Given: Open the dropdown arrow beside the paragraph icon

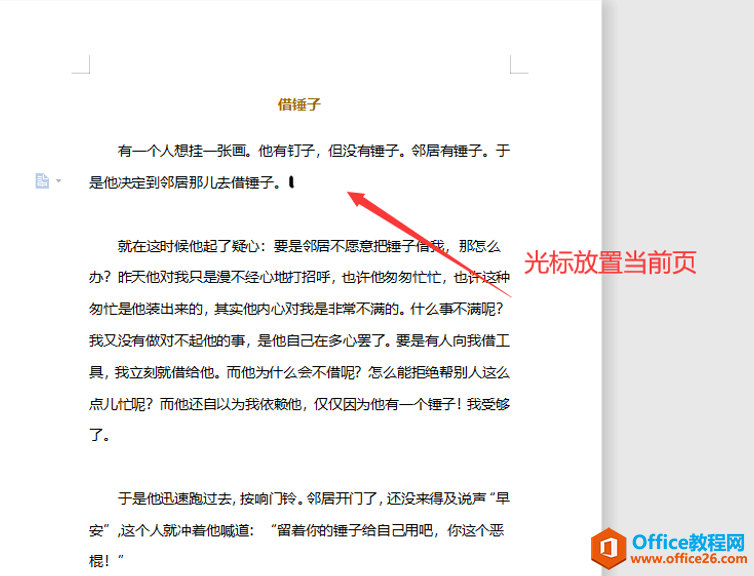Looking at the screenshot, I should [x=59, y=181].
